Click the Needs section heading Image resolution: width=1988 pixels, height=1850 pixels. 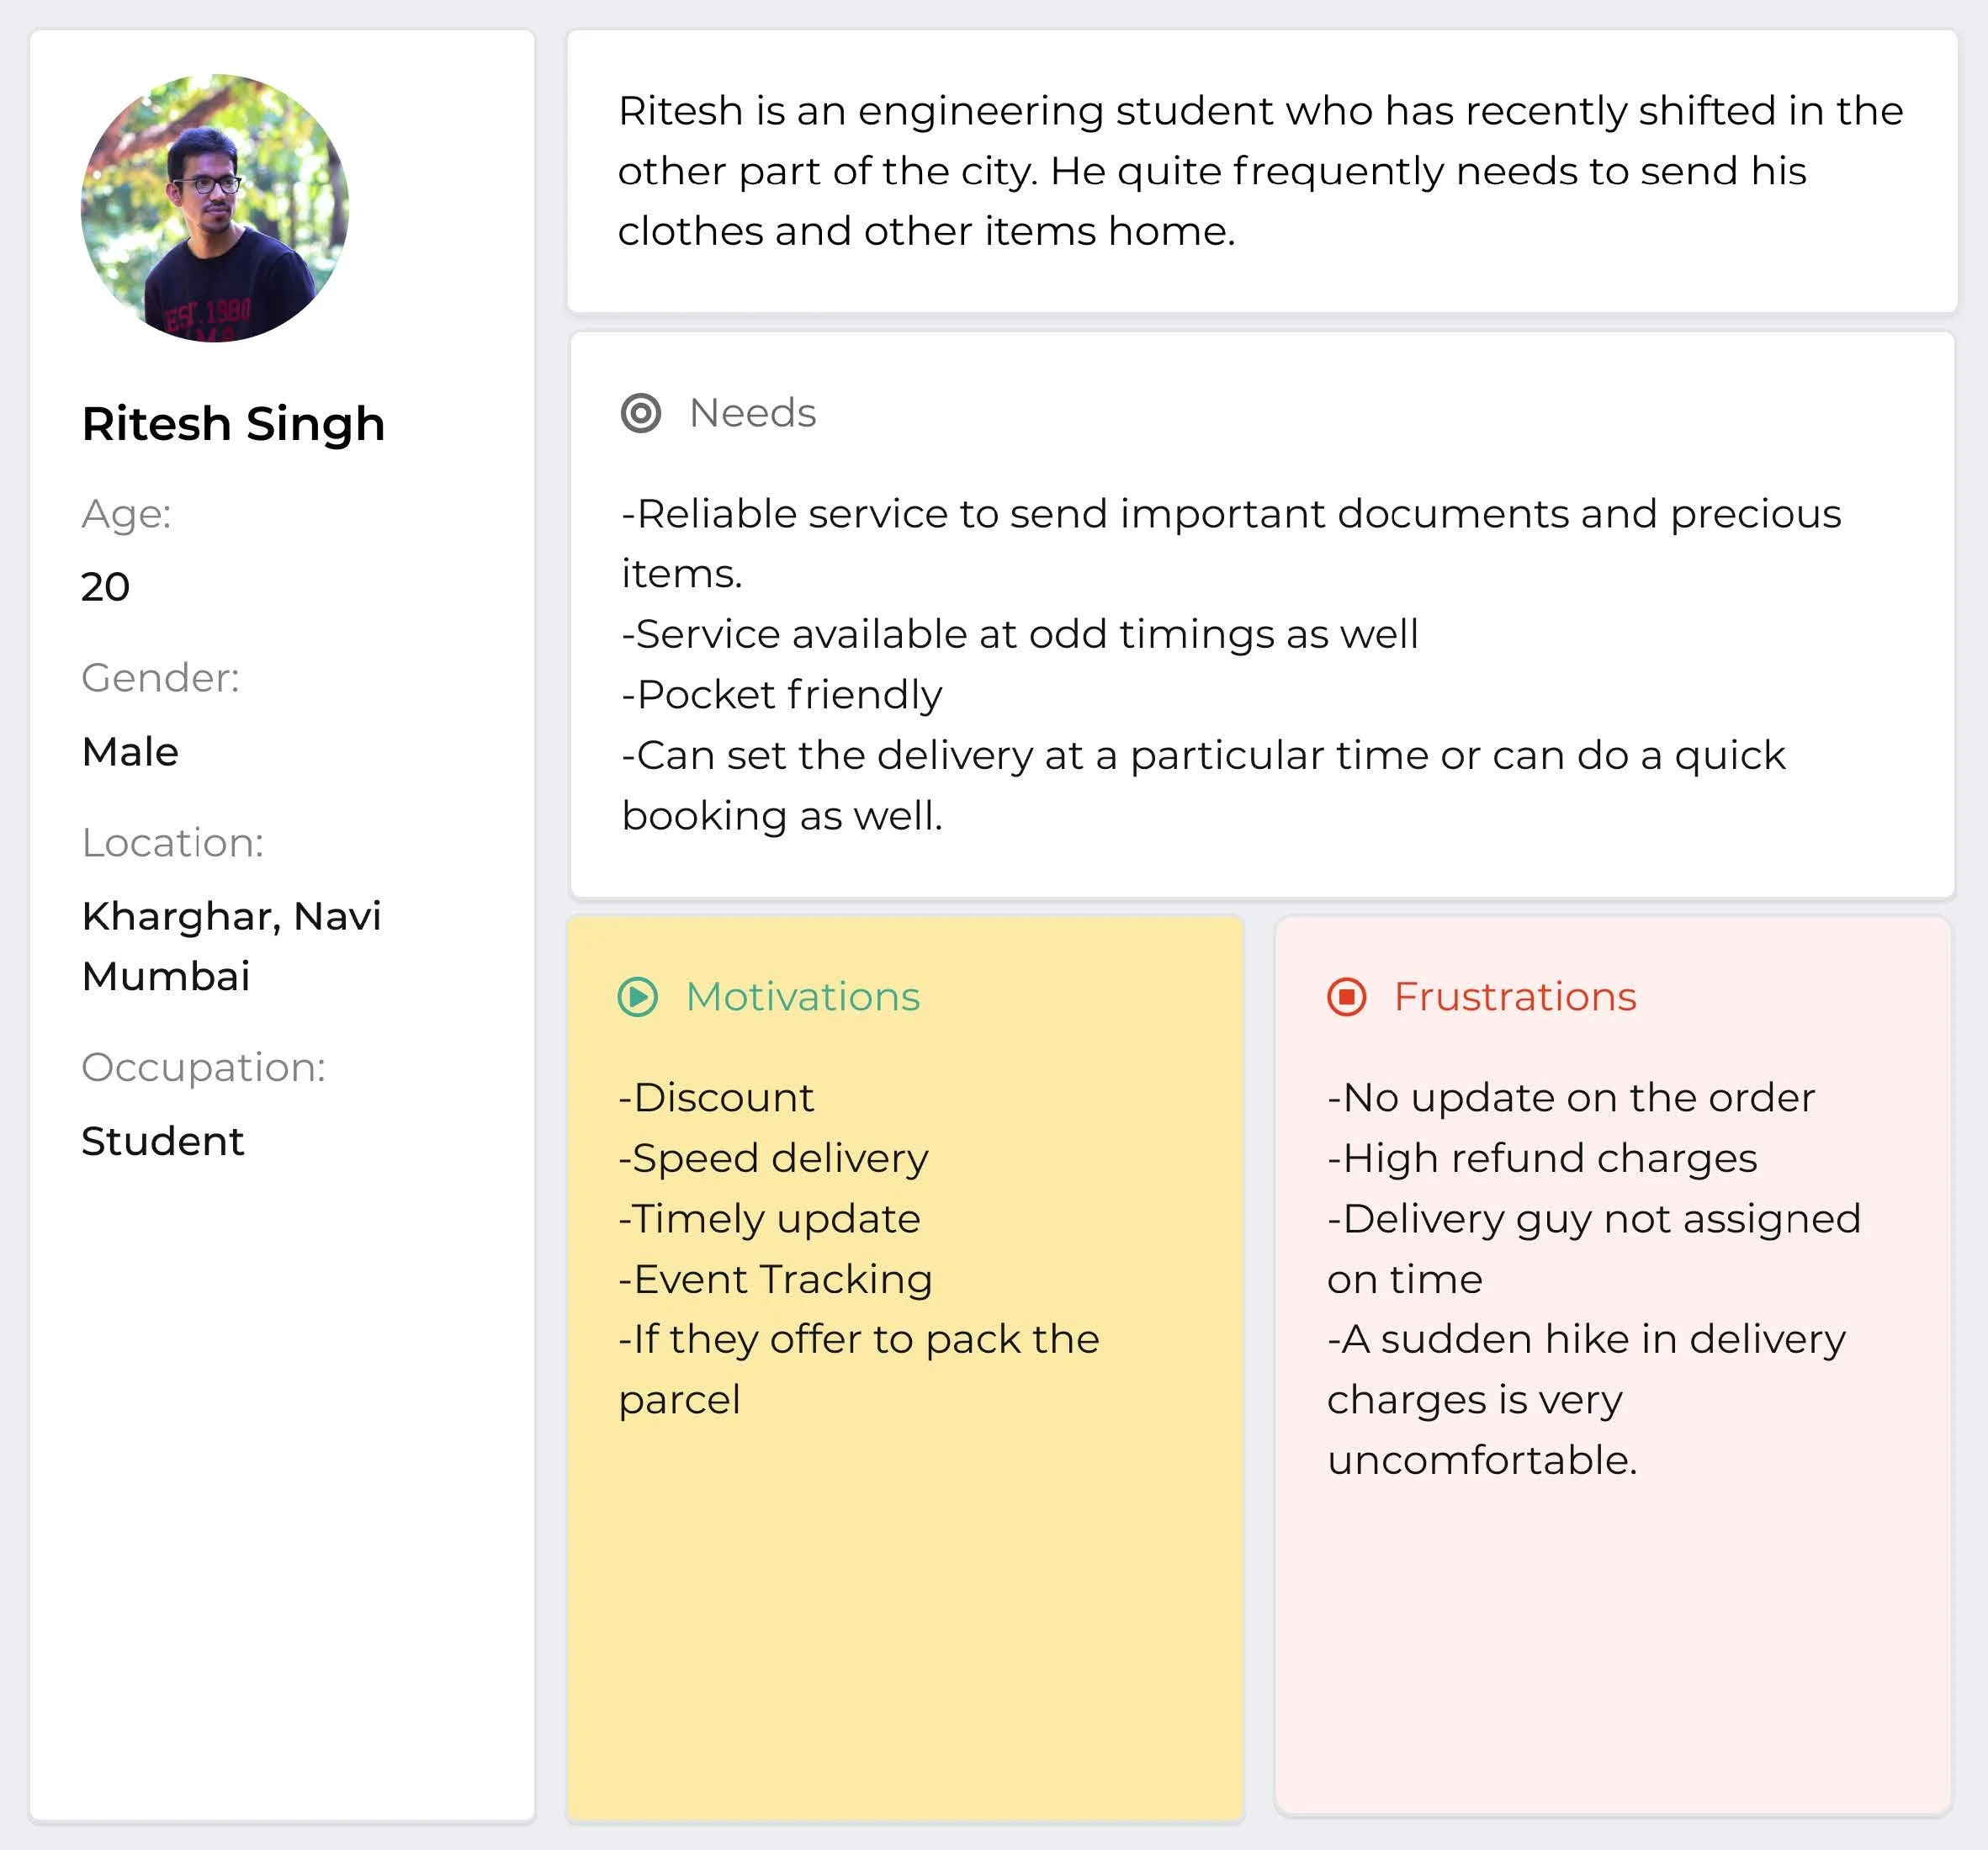pyautogui.click(x=752, y=413)
